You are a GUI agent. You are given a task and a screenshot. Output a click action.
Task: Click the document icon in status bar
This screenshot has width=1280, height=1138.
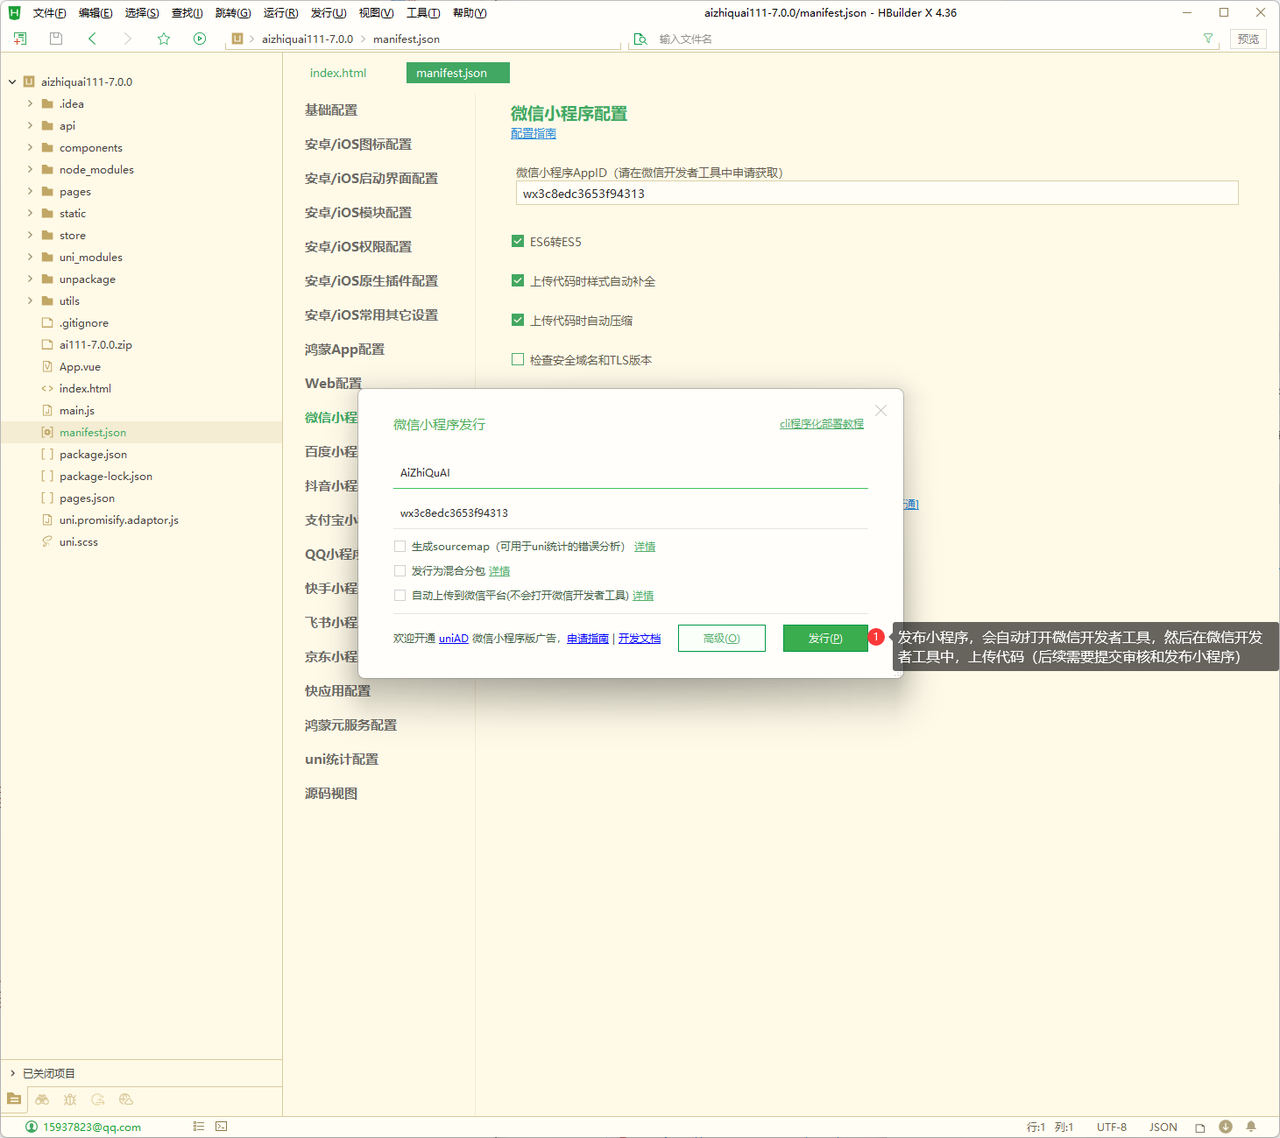(1200, 1127)
